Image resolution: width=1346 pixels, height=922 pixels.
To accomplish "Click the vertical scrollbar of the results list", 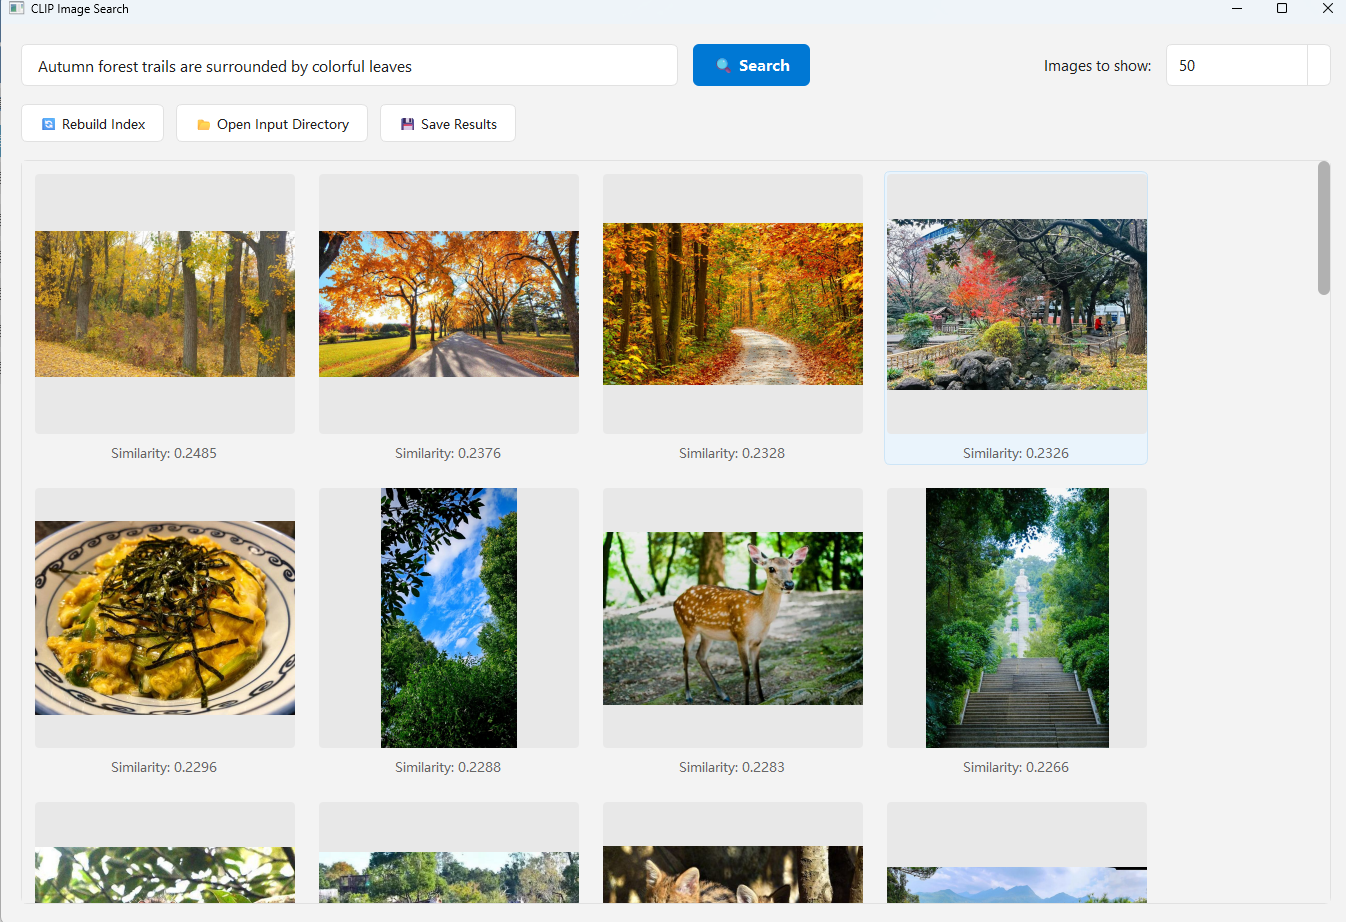I will [x=1324, y=228].
